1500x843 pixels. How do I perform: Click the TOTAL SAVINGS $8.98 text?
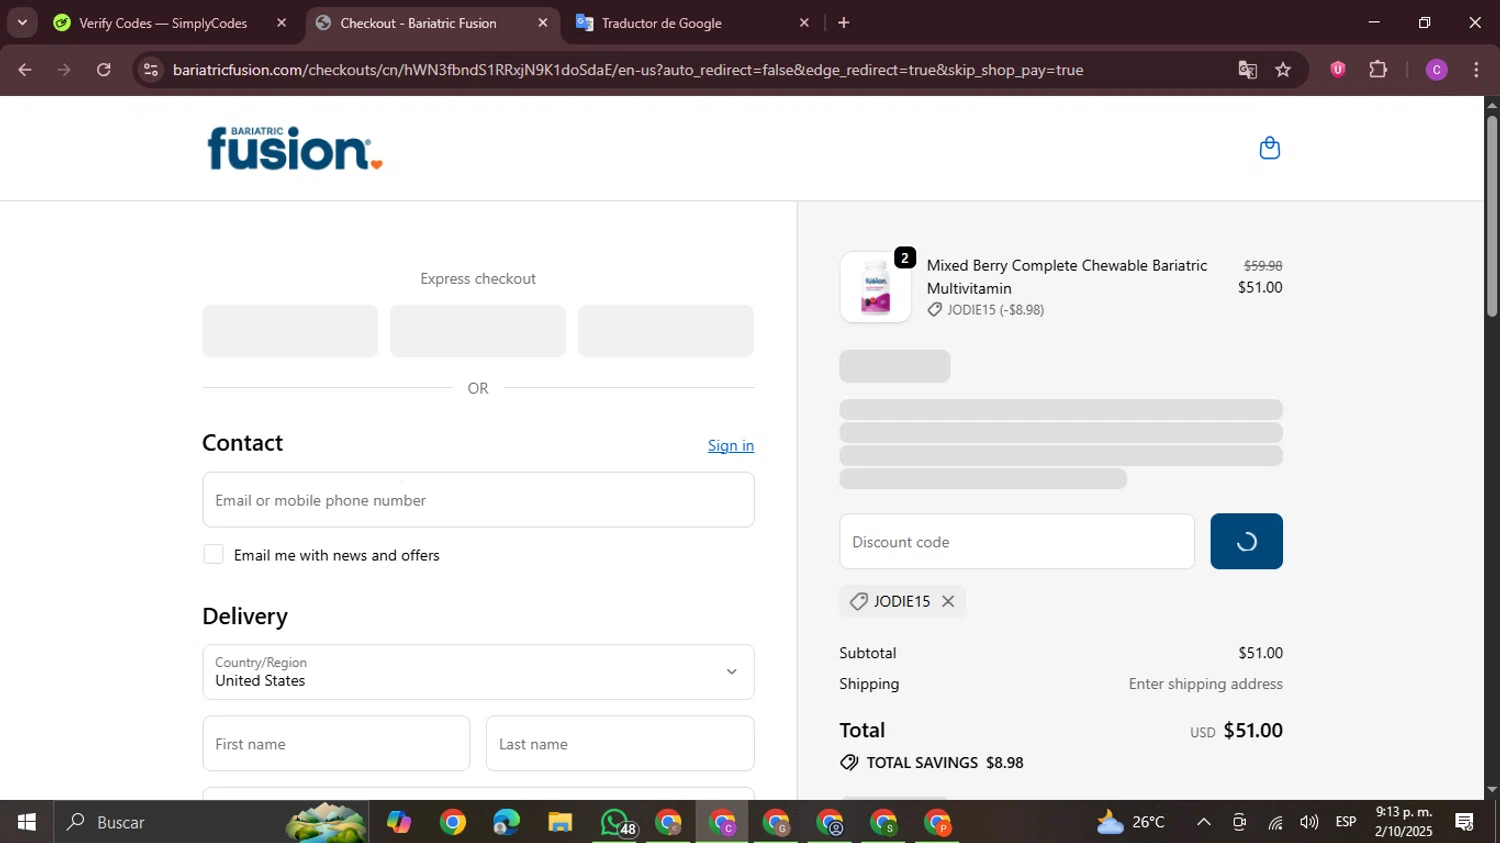tap(944, 762)
